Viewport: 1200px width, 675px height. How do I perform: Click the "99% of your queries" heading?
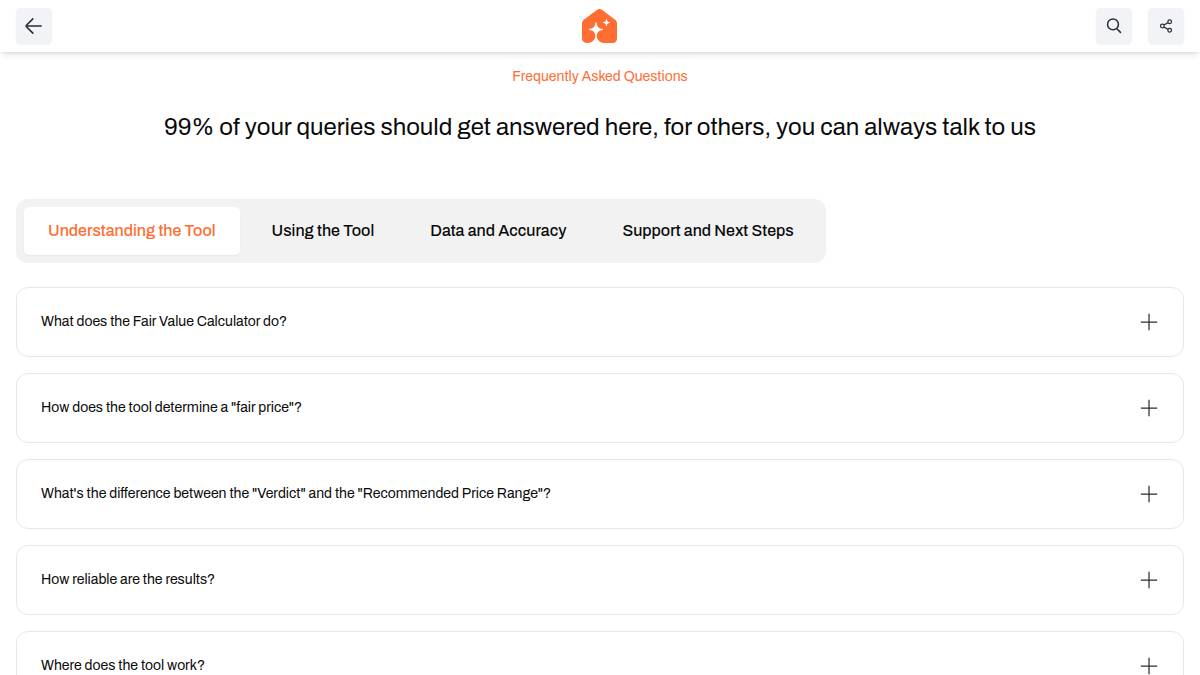point(600,127)
